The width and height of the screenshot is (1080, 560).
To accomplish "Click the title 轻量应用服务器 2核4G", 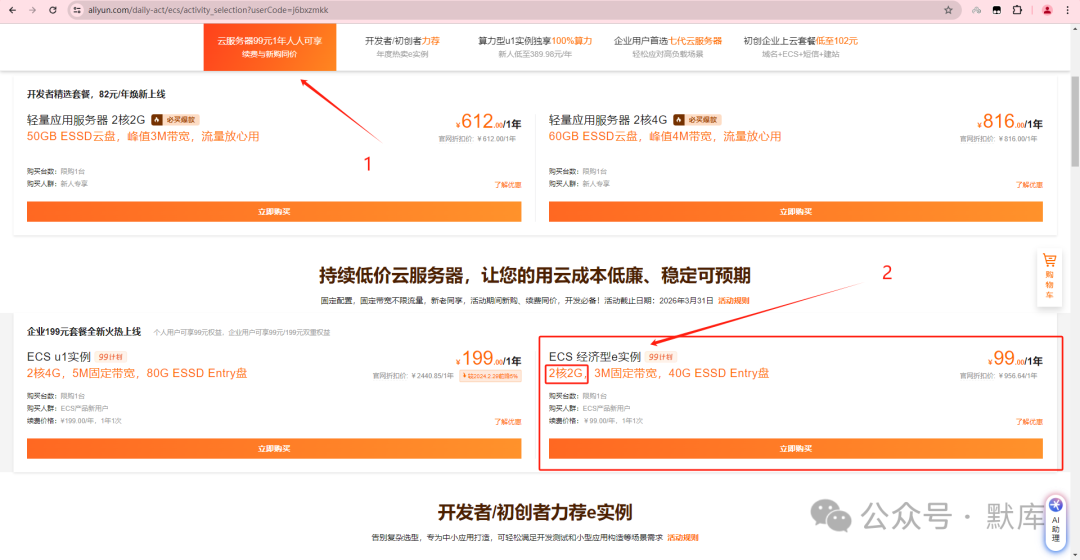I will pos(608,120).
